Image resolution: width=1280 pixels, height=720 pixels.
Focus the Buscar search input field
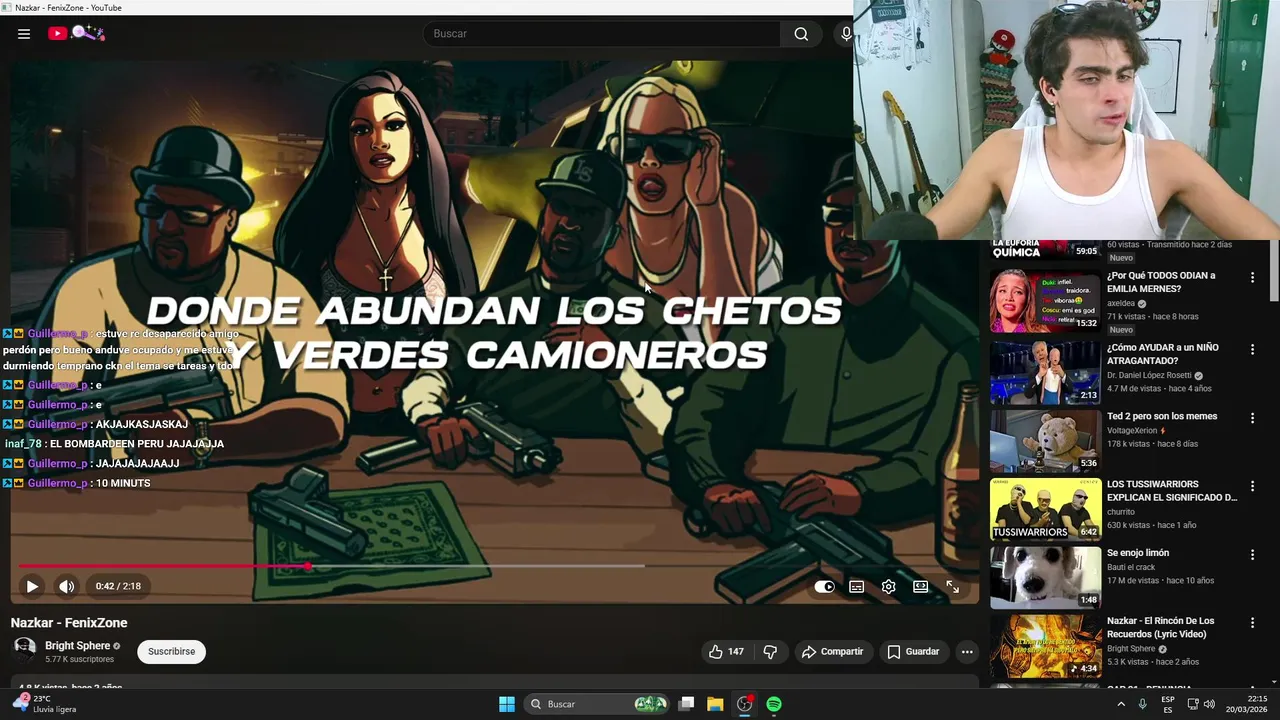pyautogui.click(x=603, y=34)
